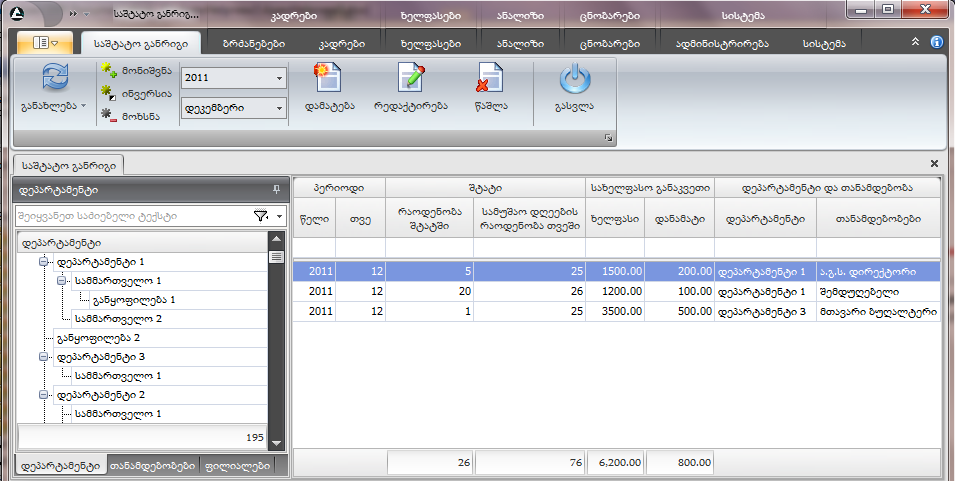Click the წაშლა (Delete) icon
Screen dimensions: 955x481
click(490, 78)
